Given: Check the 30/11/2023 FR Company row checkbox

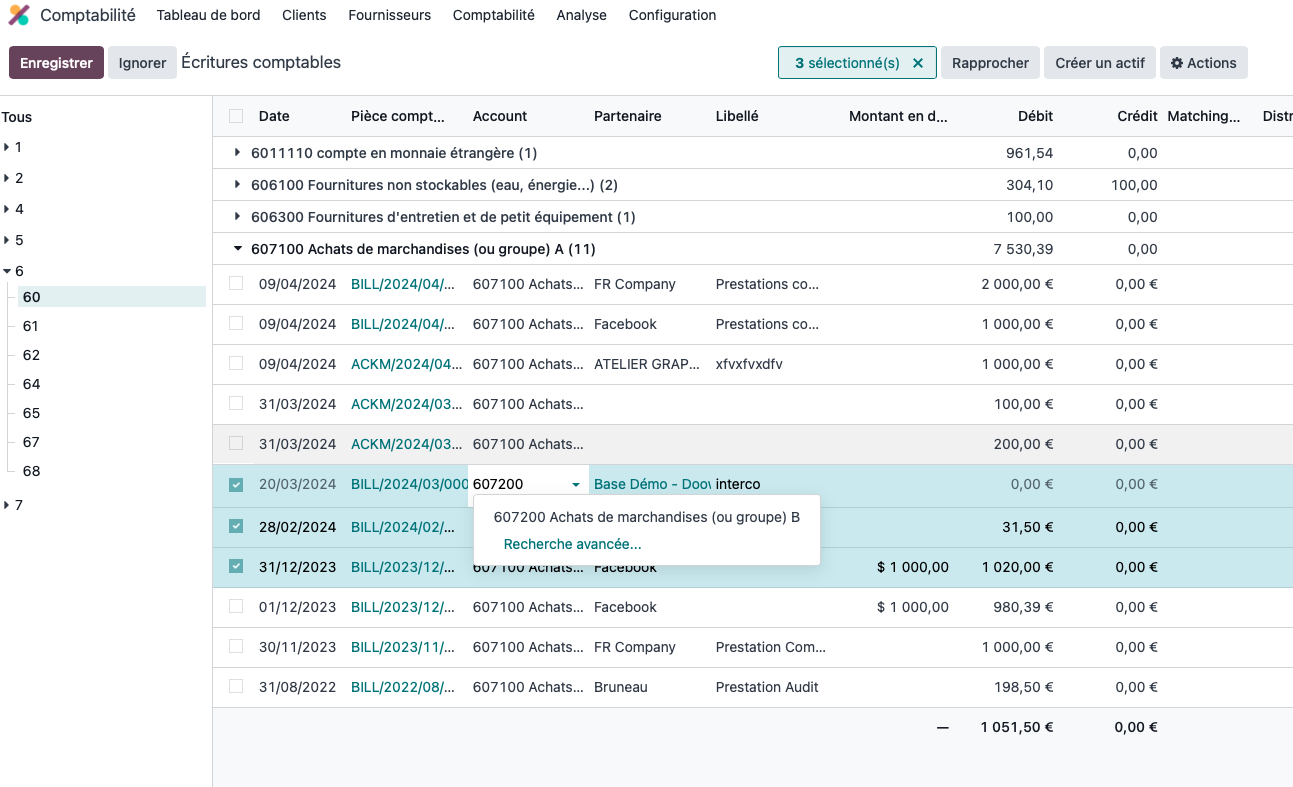Looking at the screenshot, I should [236, 647].
